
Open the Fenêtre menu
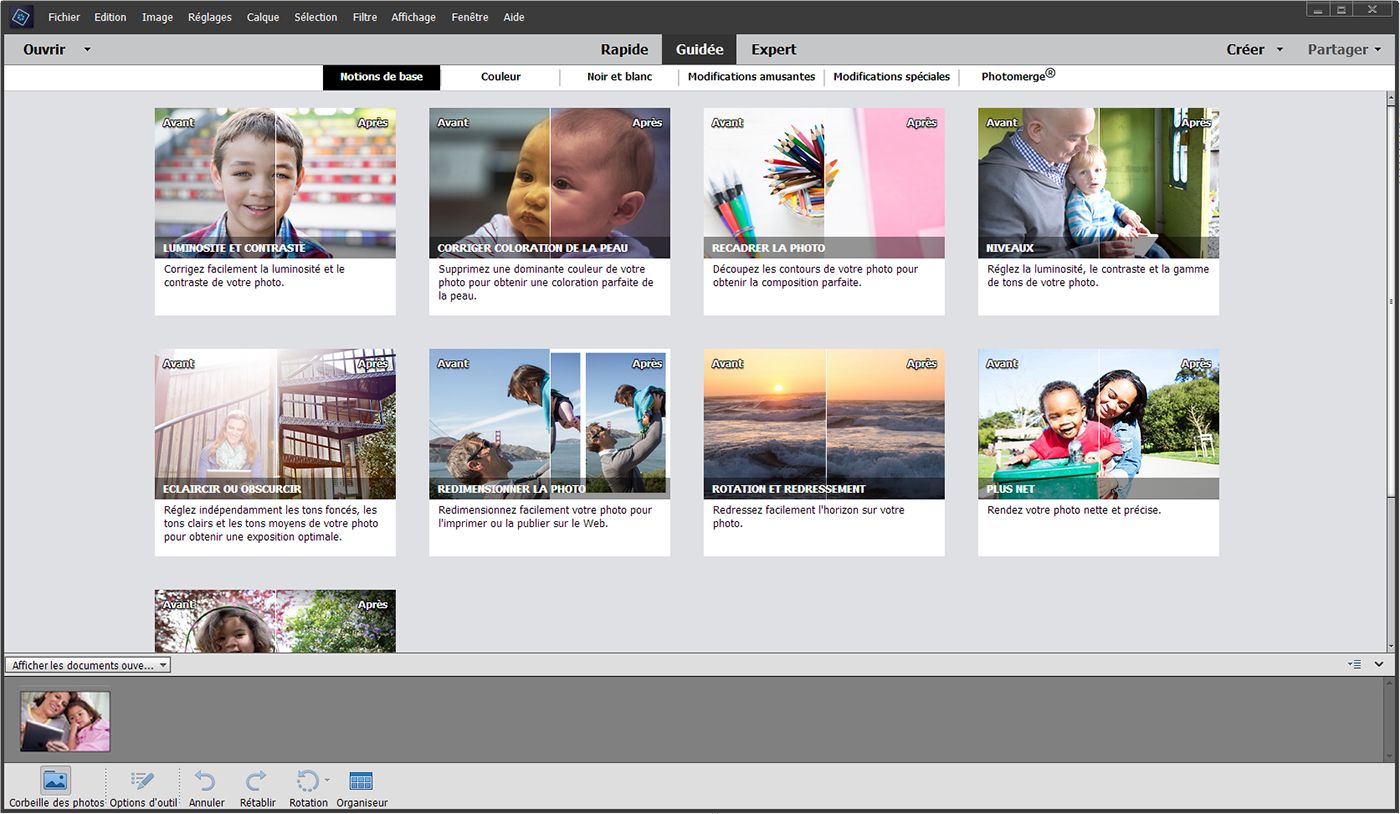click(x=470, y=17)
